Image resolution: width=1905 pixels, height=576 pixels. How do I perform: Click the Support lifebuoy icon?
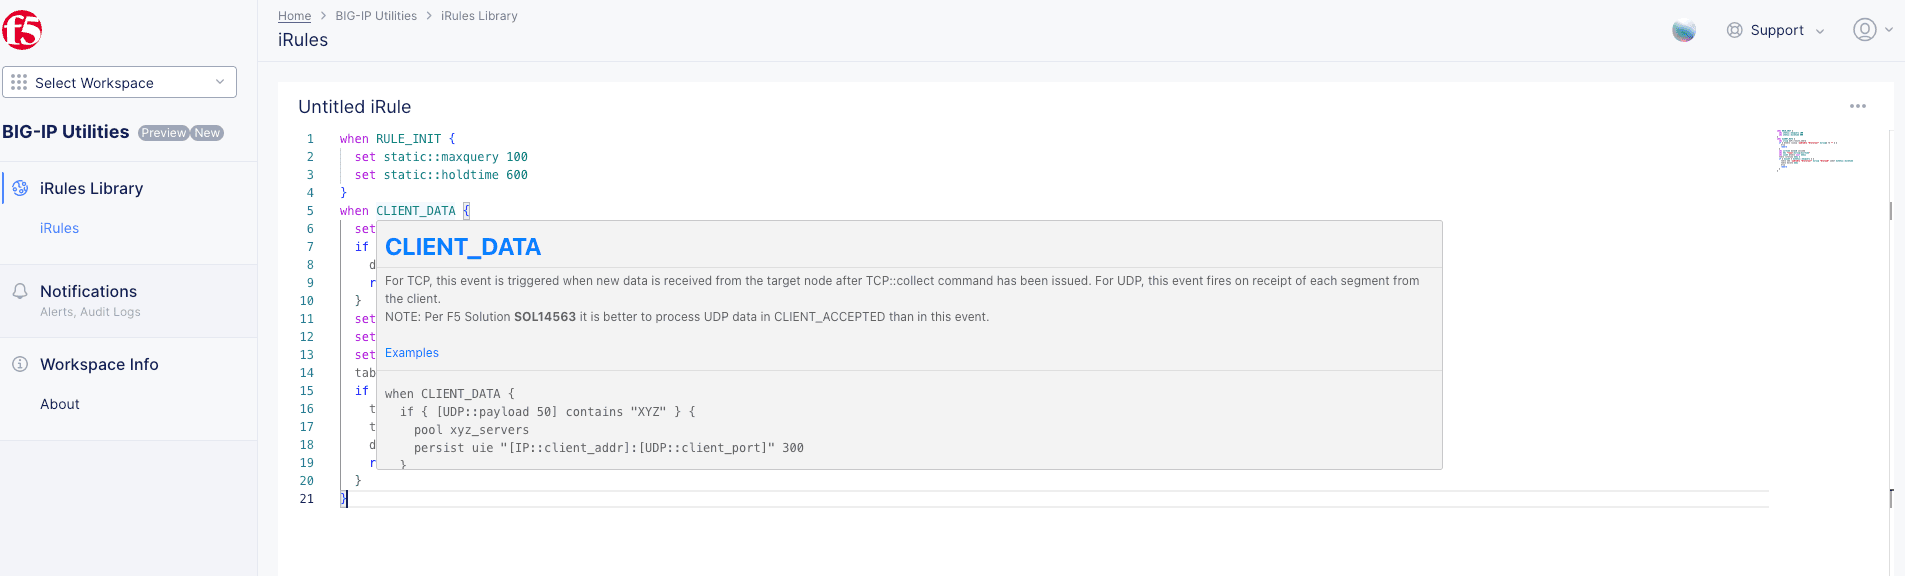1735,30
